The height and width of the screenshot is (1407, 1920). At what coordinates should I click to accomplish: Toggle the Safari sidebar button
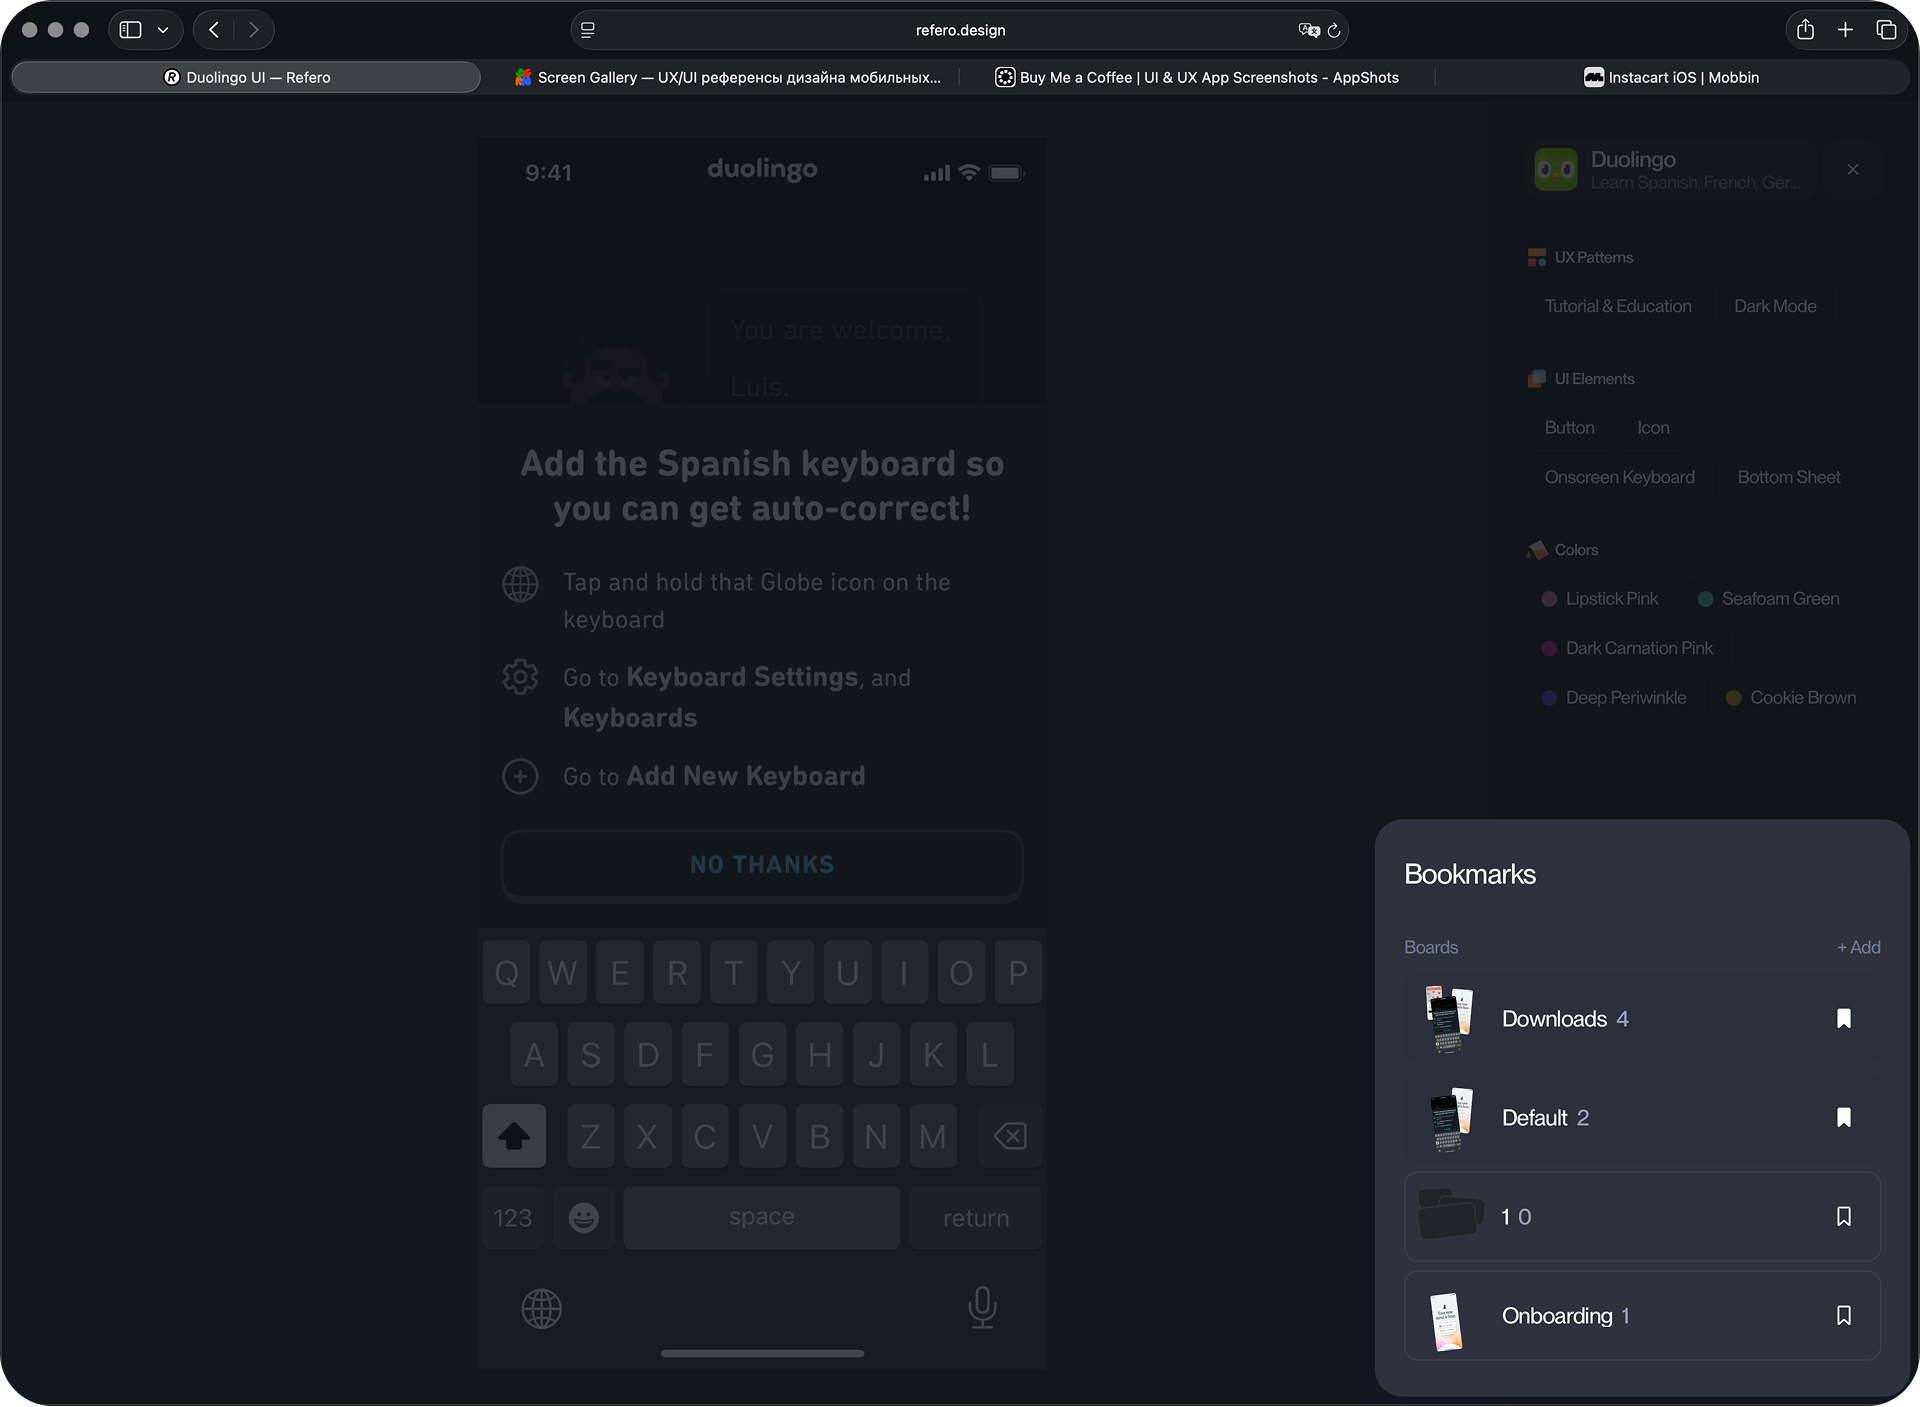pos(131,30)
